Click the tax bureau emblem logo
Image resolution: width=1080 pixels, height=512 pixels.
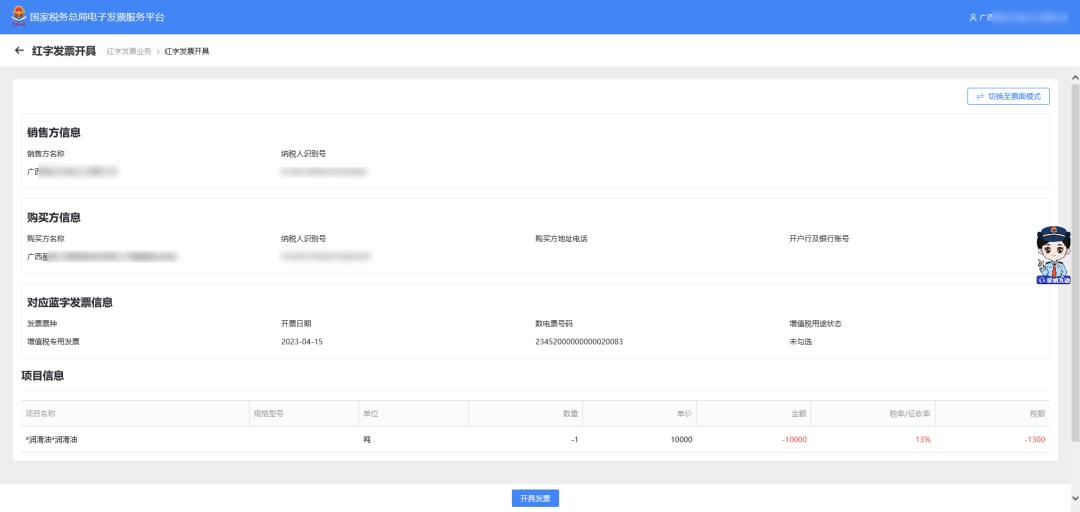19,17
